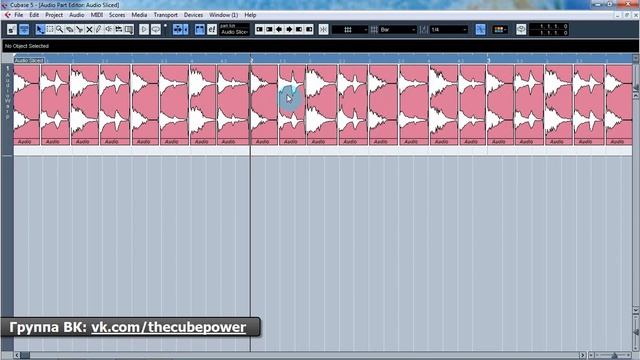
Task: Click the horizontal scrollbar right arrow
Action: (x=583, y=356)
